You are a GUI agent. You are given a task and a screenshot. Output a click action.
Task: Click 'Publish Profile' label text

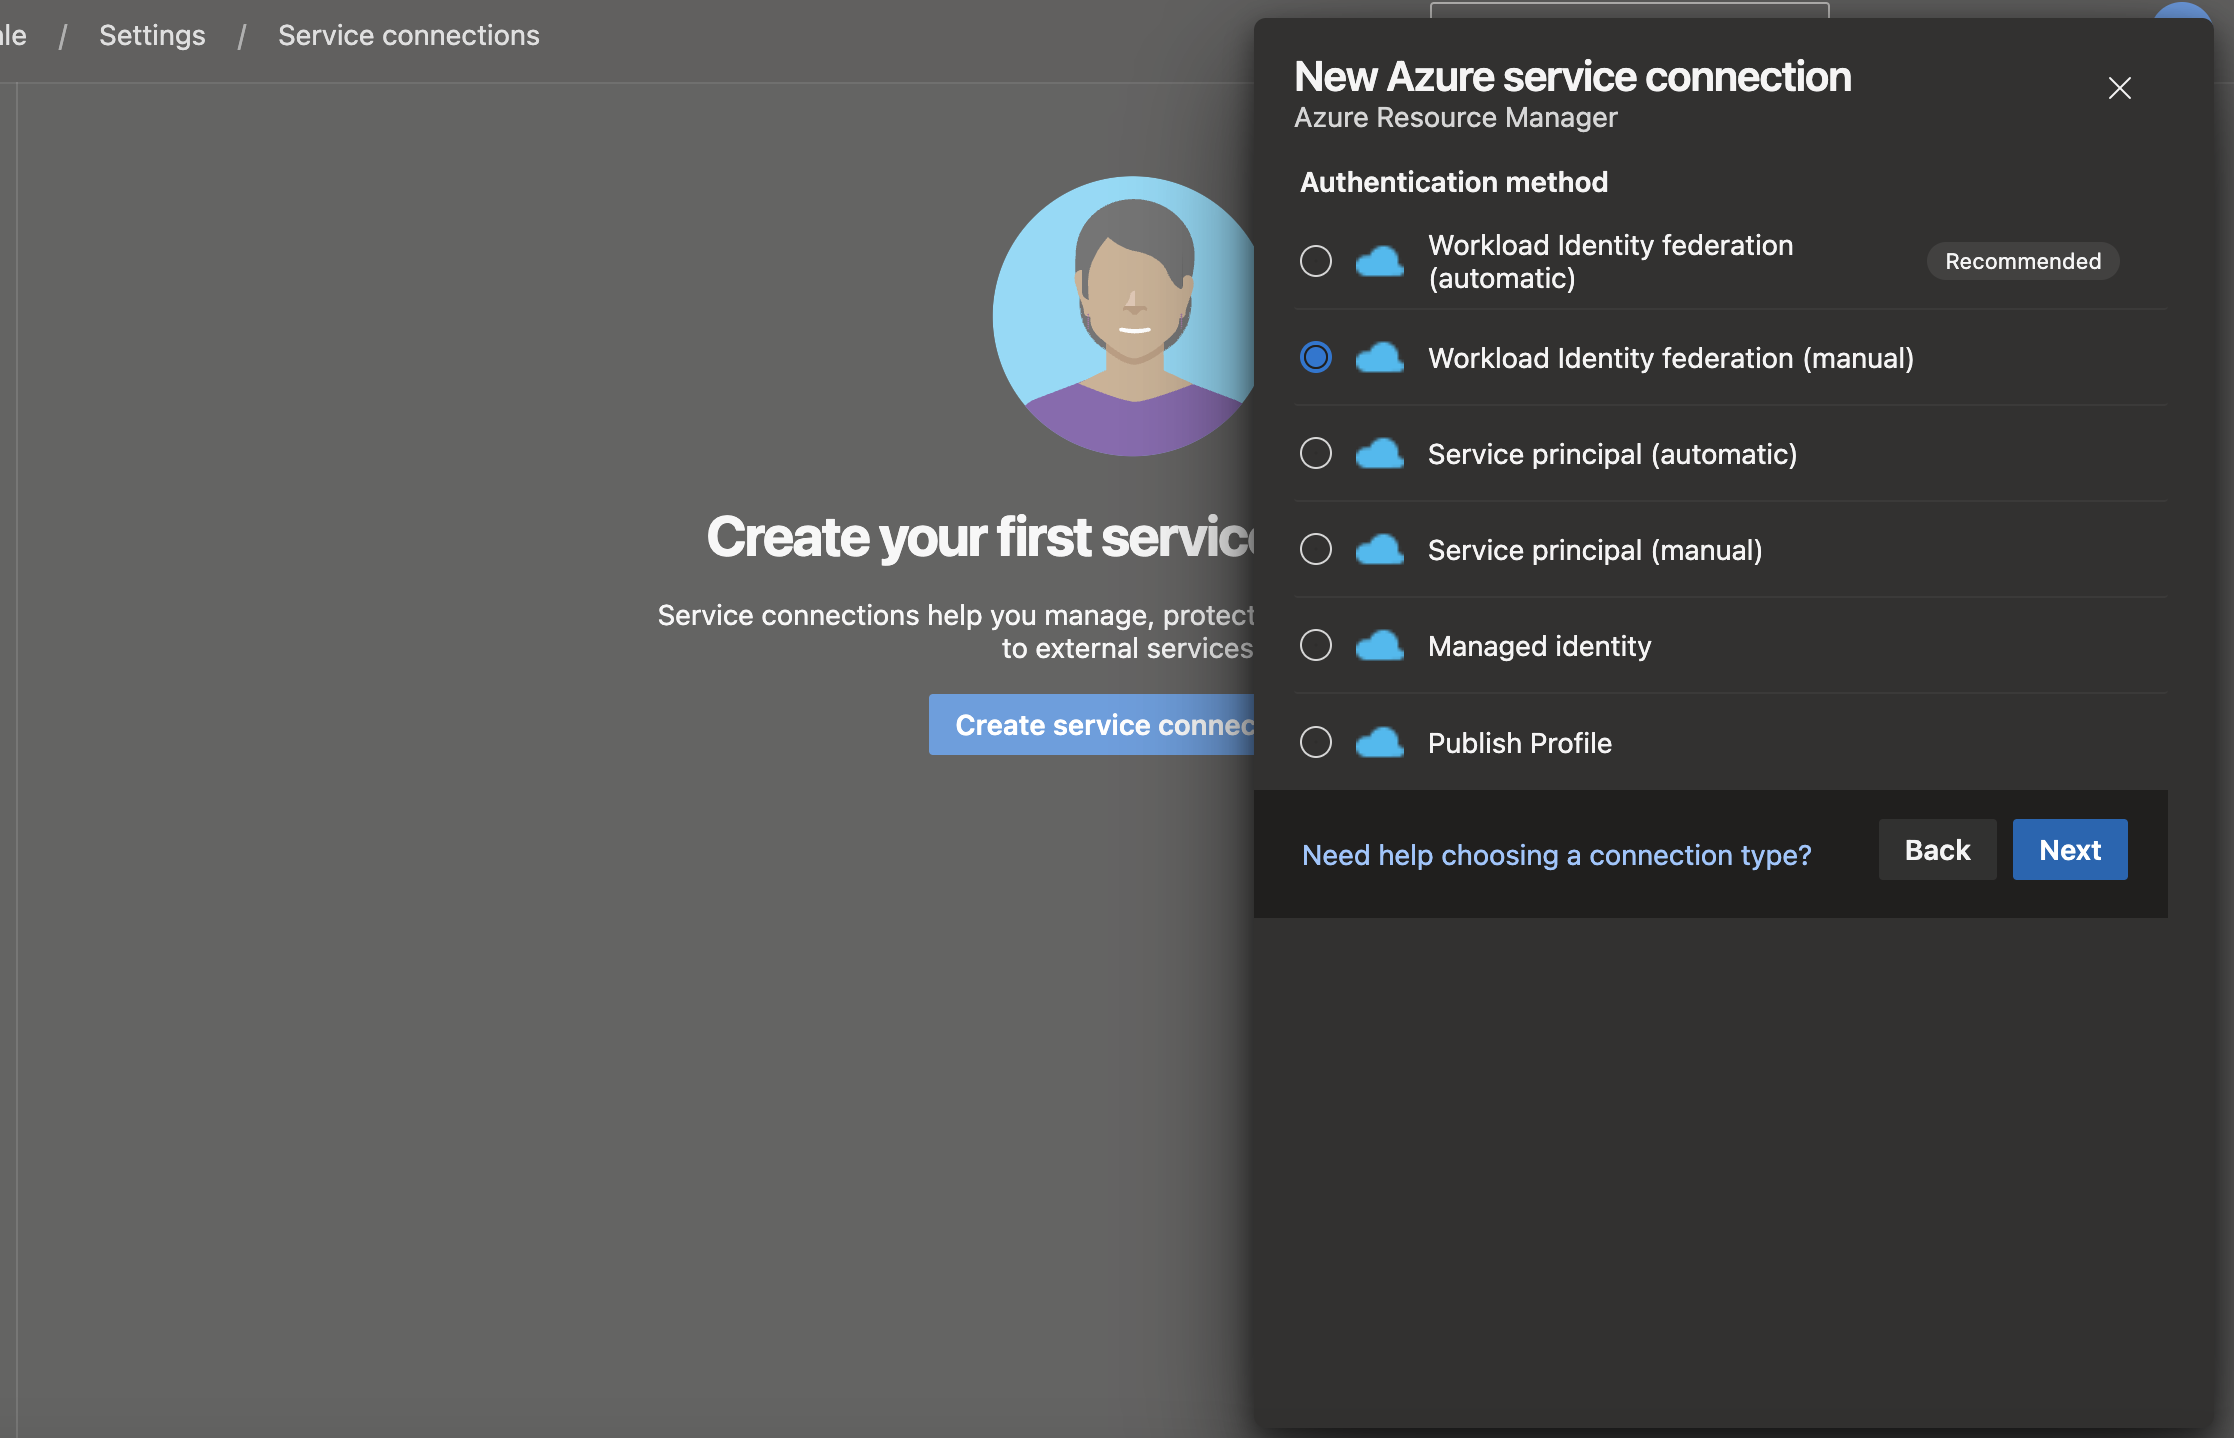[x=1519, y=743]
